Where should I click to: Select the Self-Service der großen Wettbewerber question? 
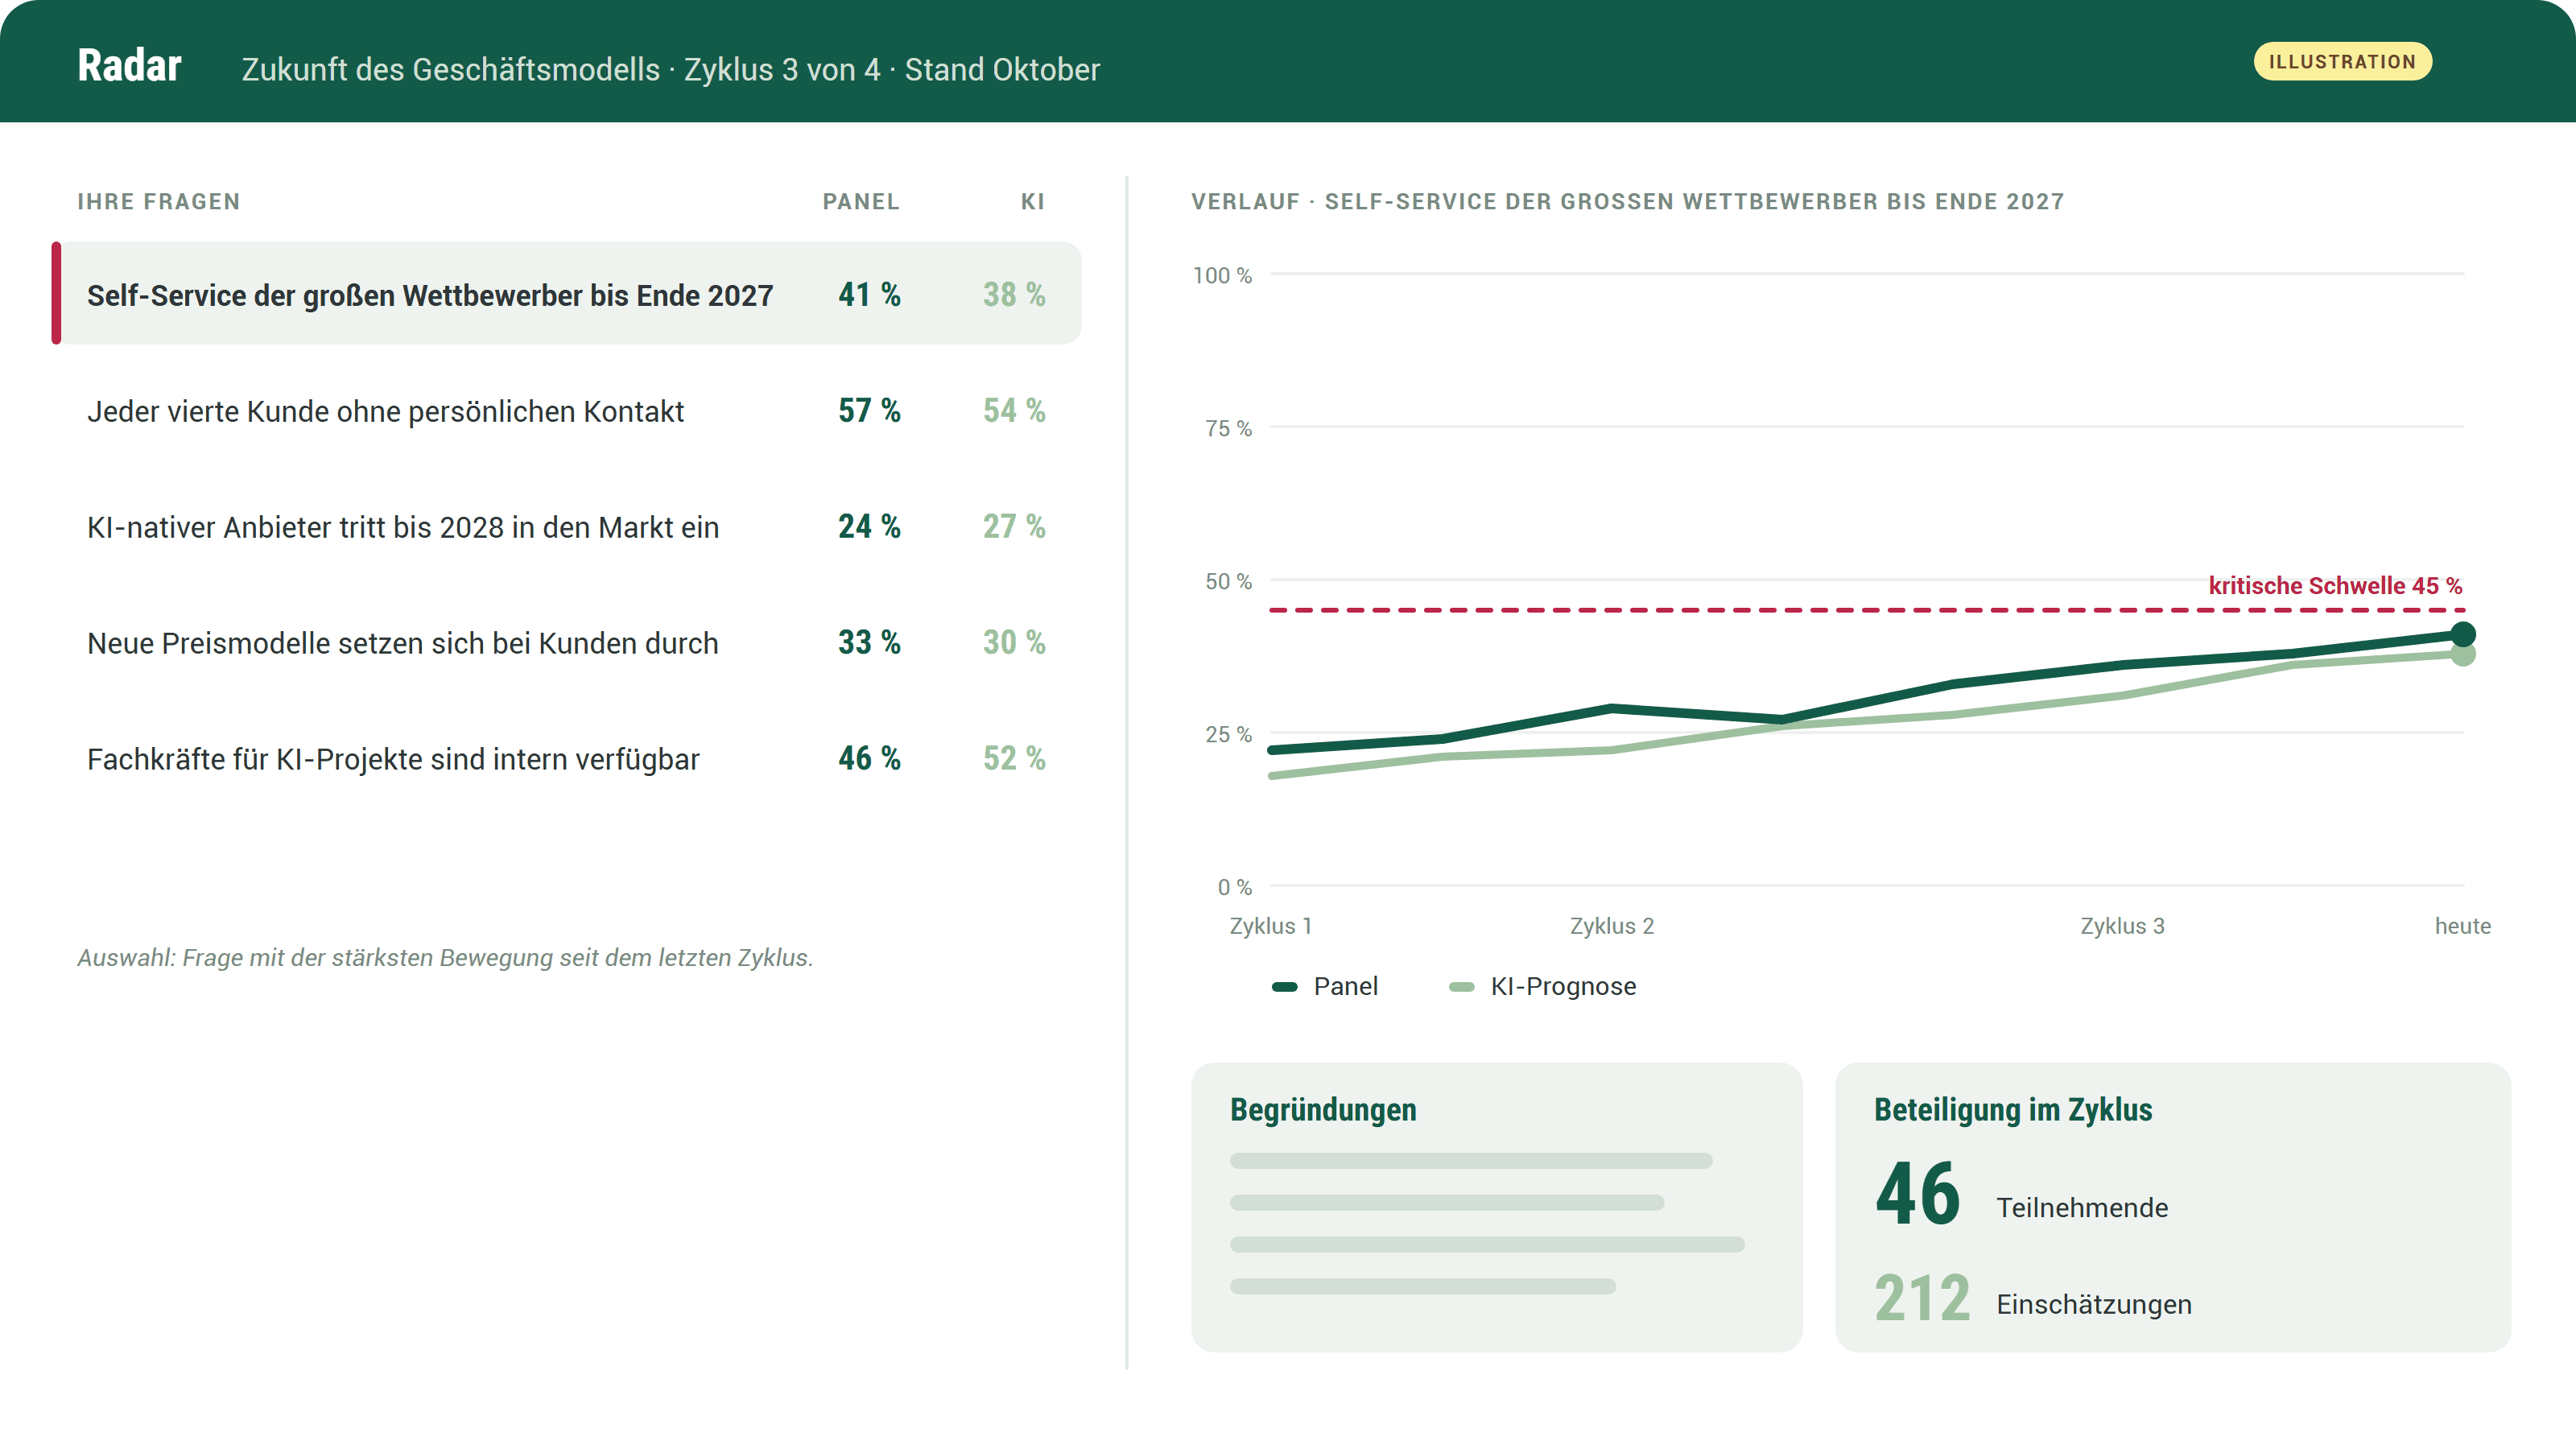tap(566, 294)
